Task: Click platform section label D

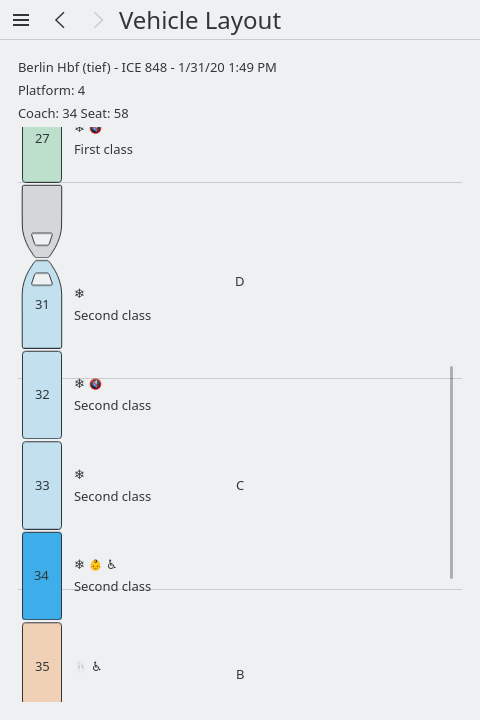Action: (x=239, y=281)
